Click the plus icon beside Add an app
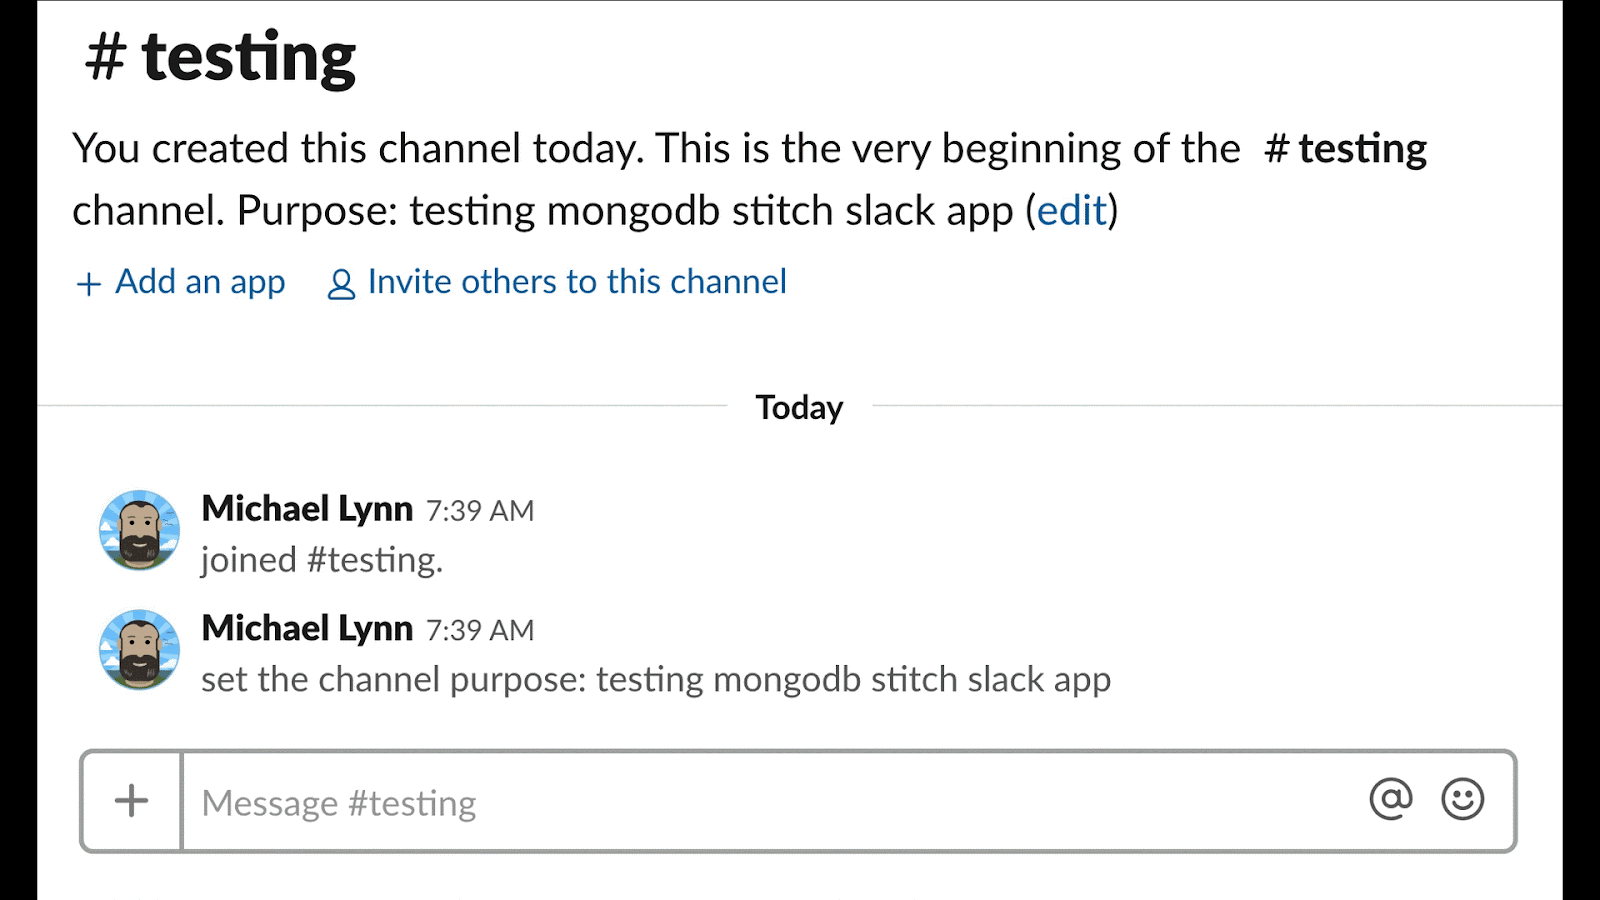Image resolution: width=1600 pixels, height=900 pixels. [89, 284]
